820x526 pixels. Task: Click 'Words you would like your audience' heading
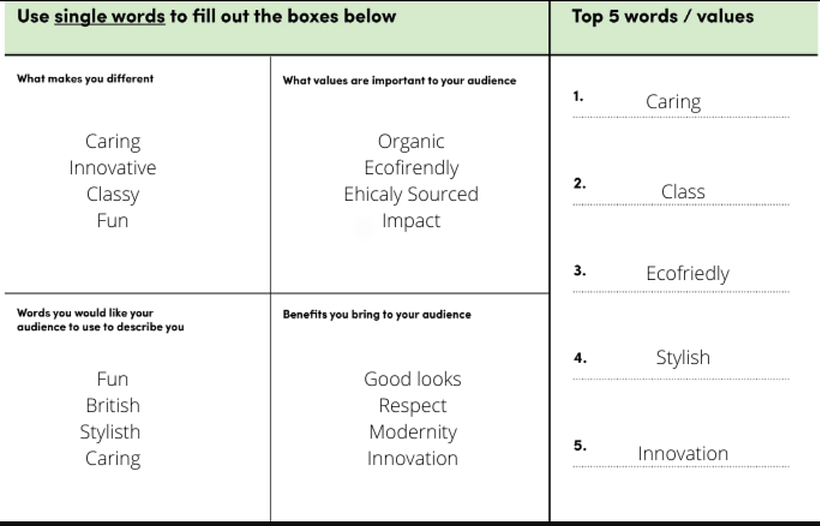tap(100, 320)
